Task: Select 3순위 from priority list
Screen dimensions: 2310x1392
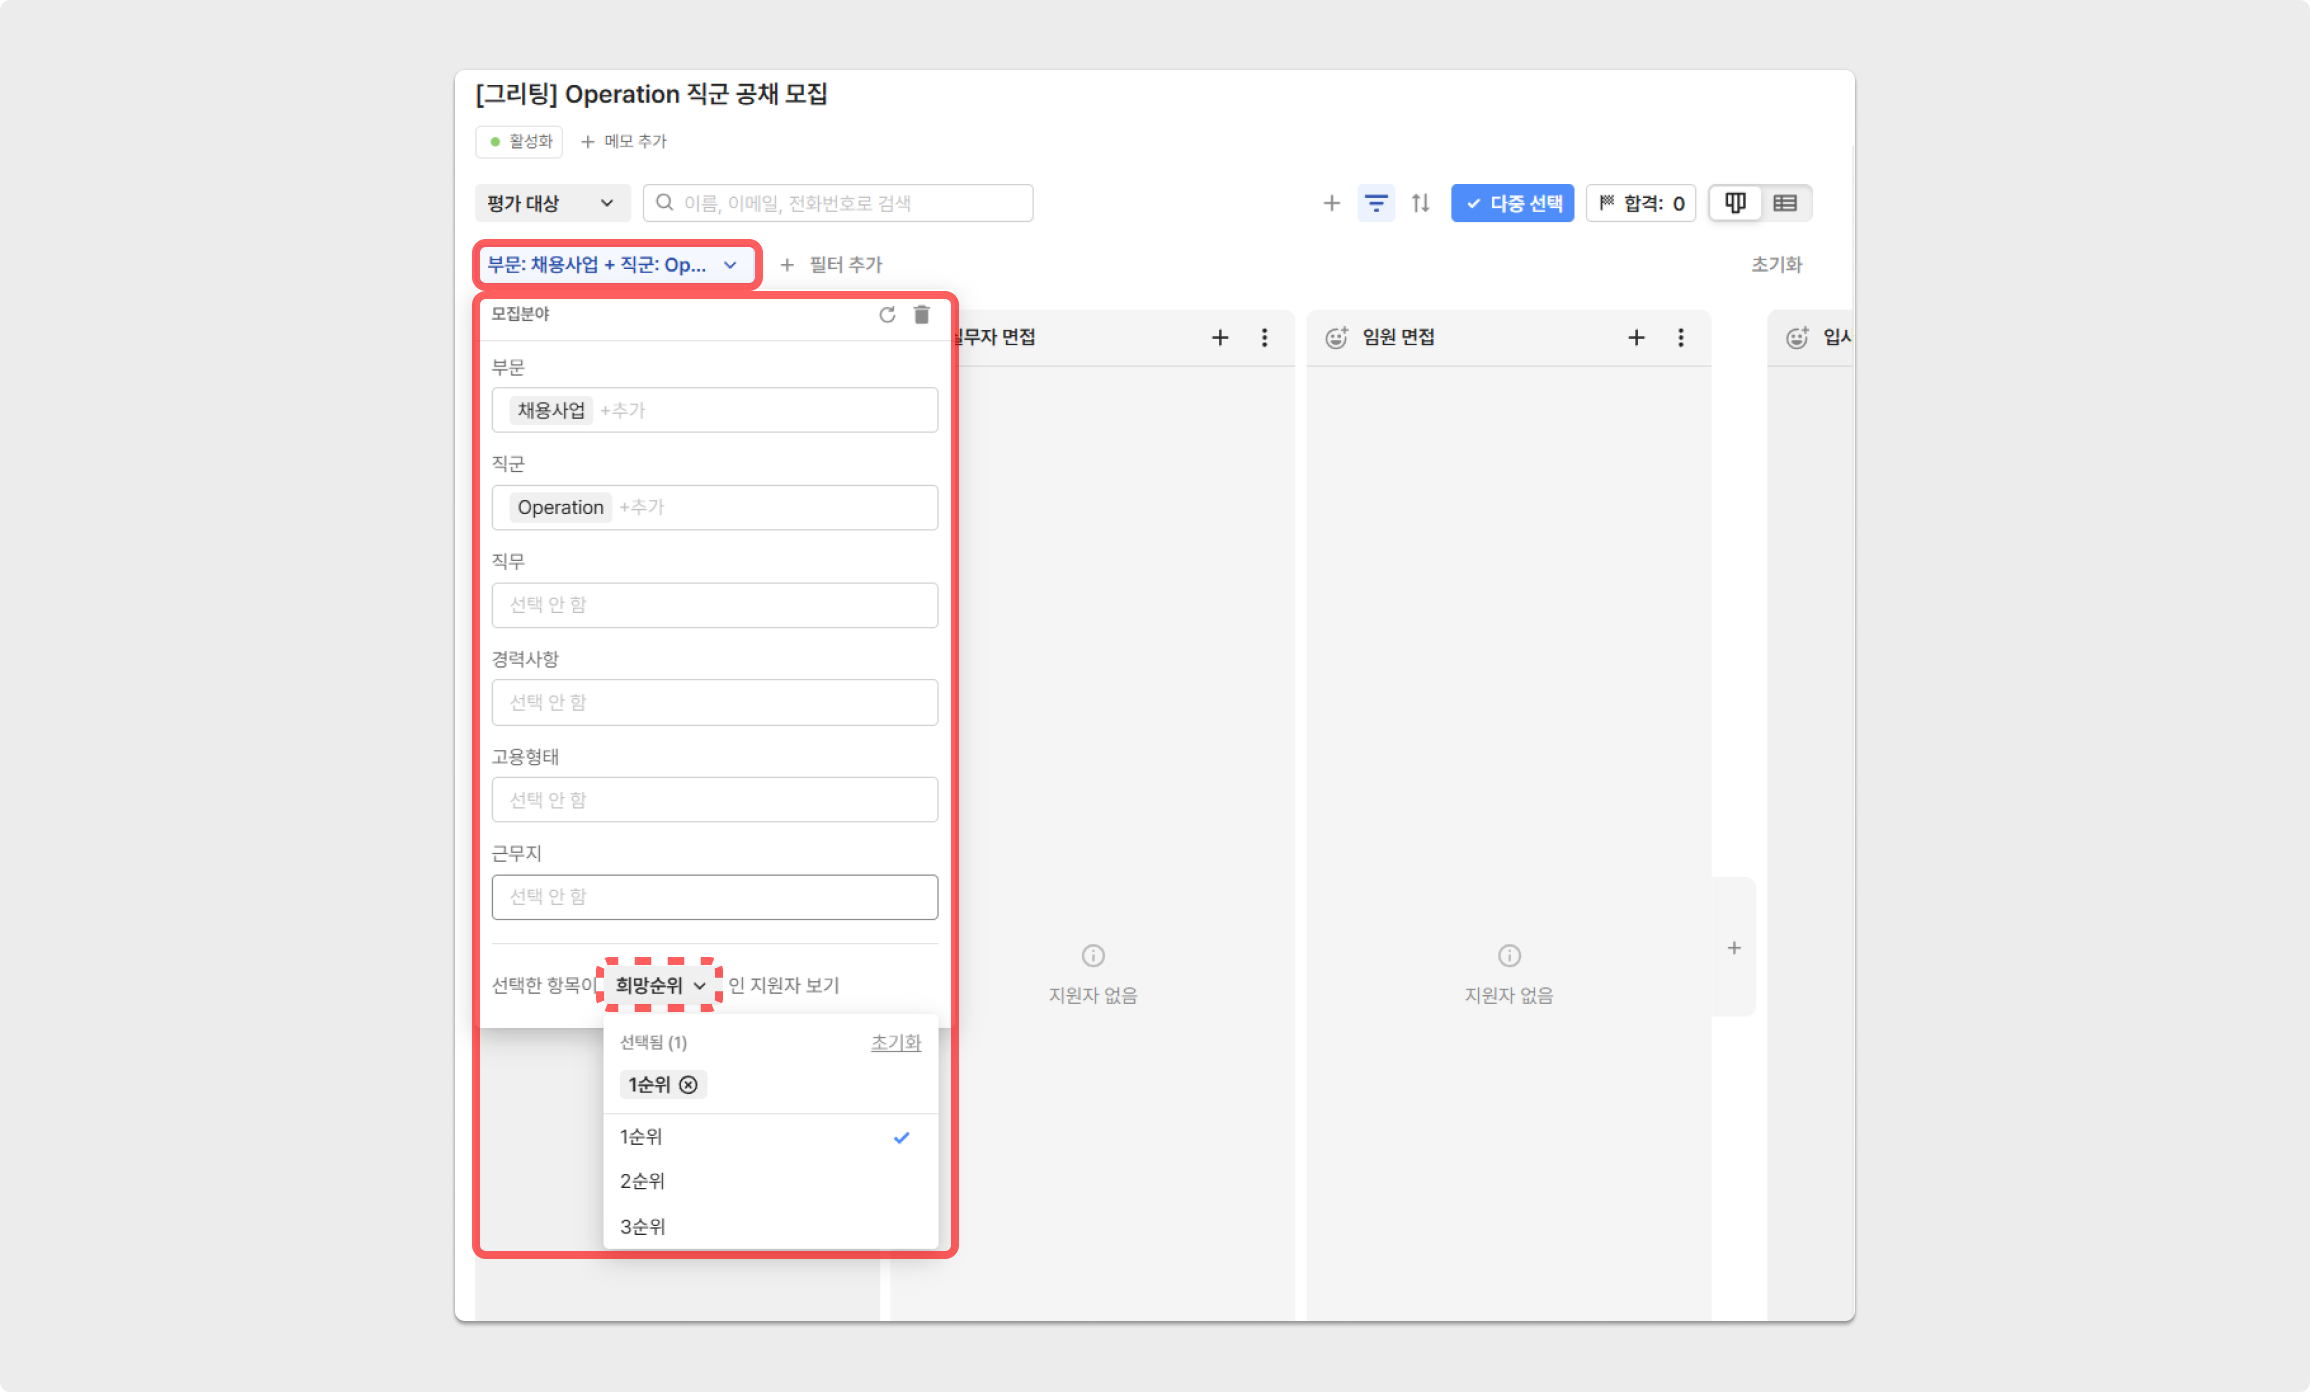Action: [x=640, y=1227]
